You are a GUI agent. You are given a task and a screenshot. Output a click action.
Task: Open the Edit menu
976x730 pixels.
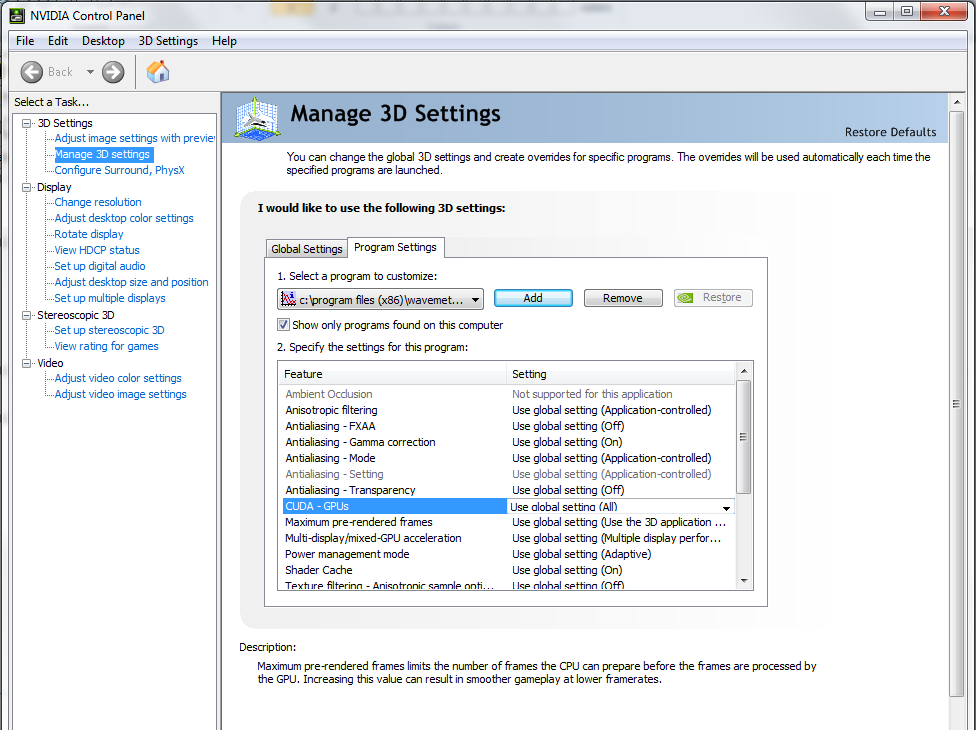click(58, 41)
